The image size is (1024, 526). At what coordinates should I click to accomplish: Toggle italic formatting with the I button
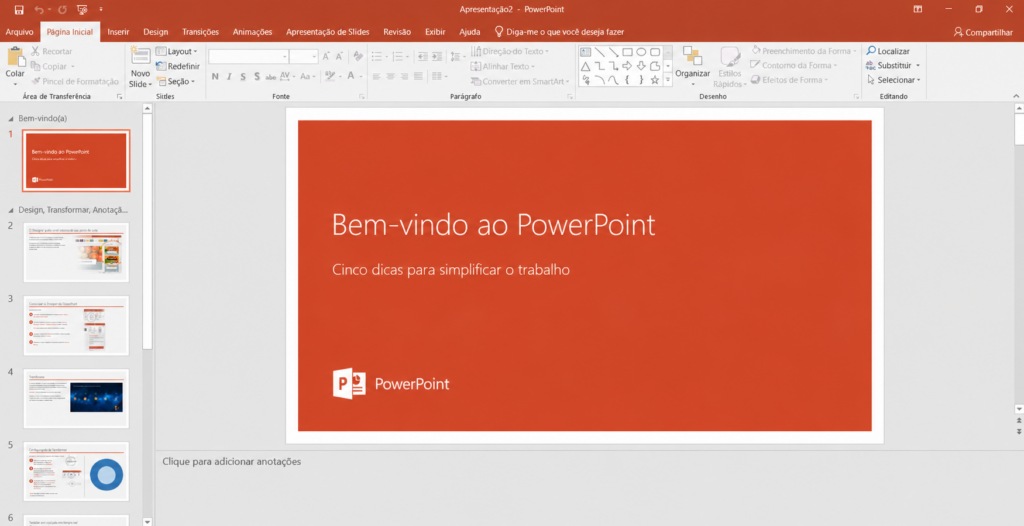[x=229, y=76]
